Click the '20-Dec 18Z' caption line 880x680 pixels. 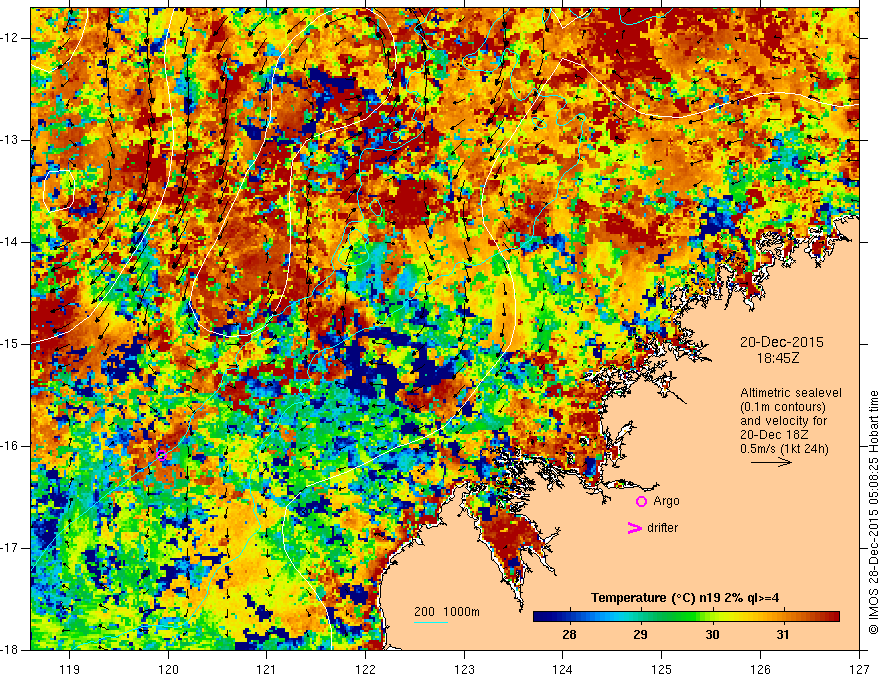(776, 435)
